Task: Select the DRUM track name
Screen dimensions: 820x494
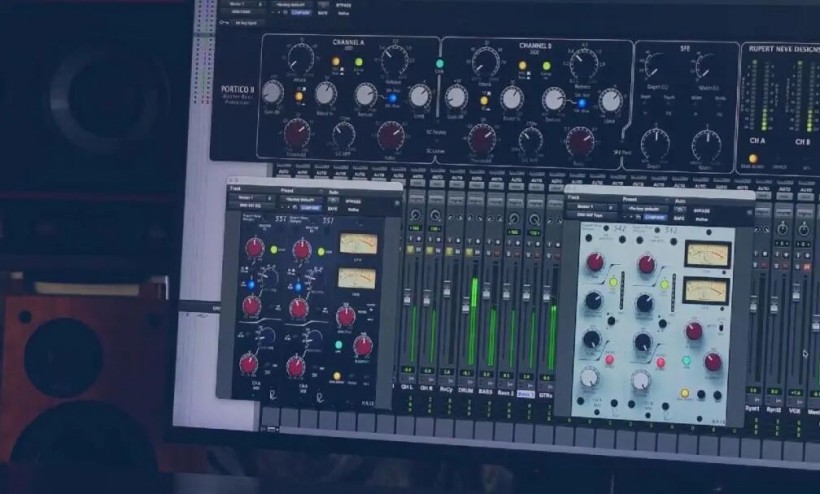Action: click(465, 391)
